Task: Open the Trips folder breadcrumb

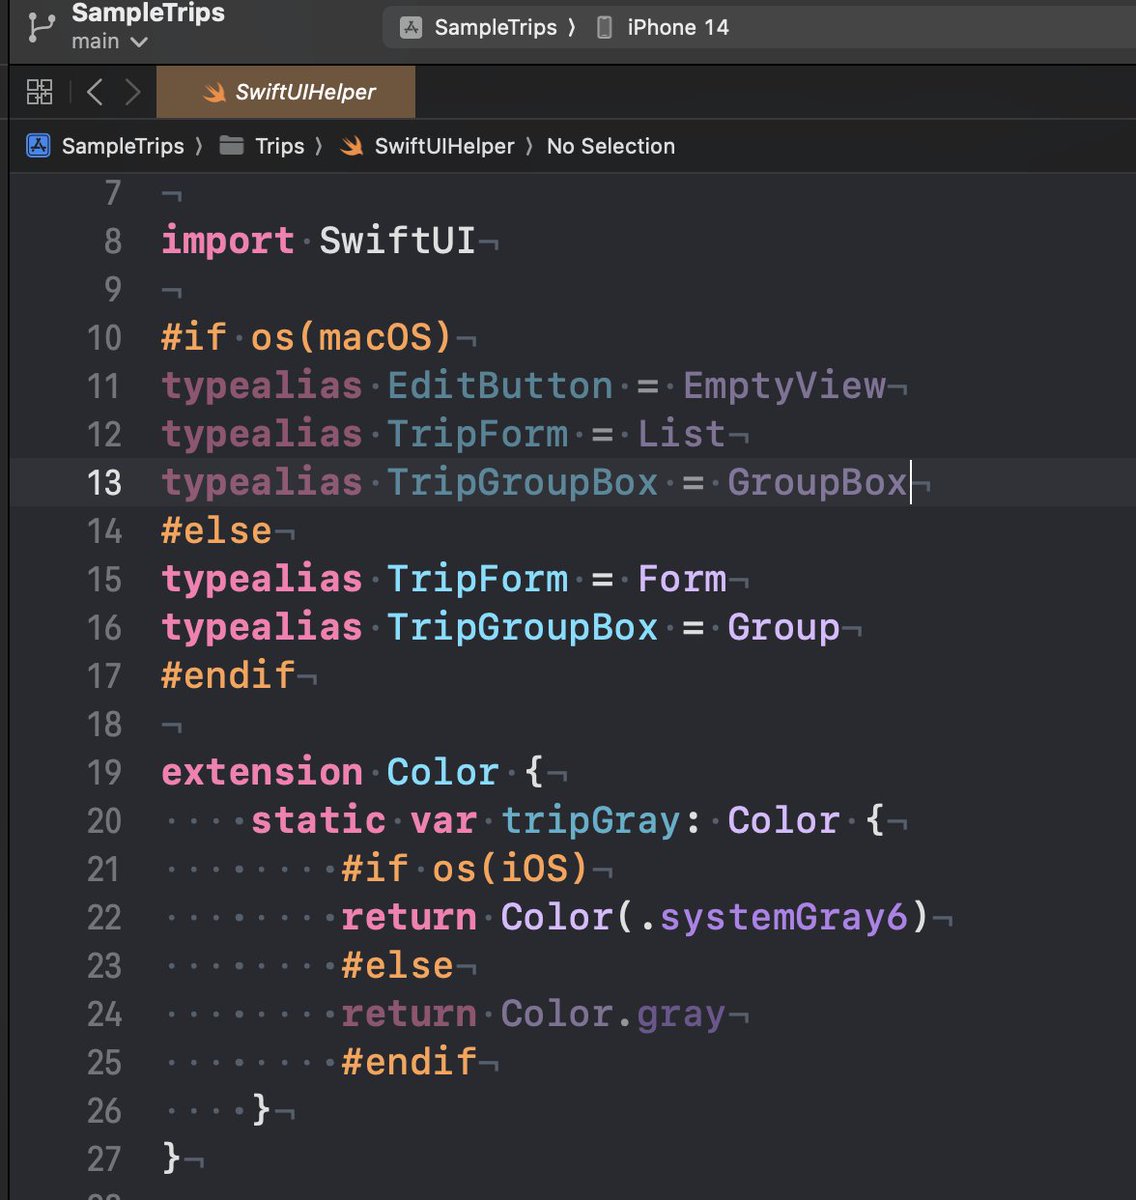Action: [279, 146]
